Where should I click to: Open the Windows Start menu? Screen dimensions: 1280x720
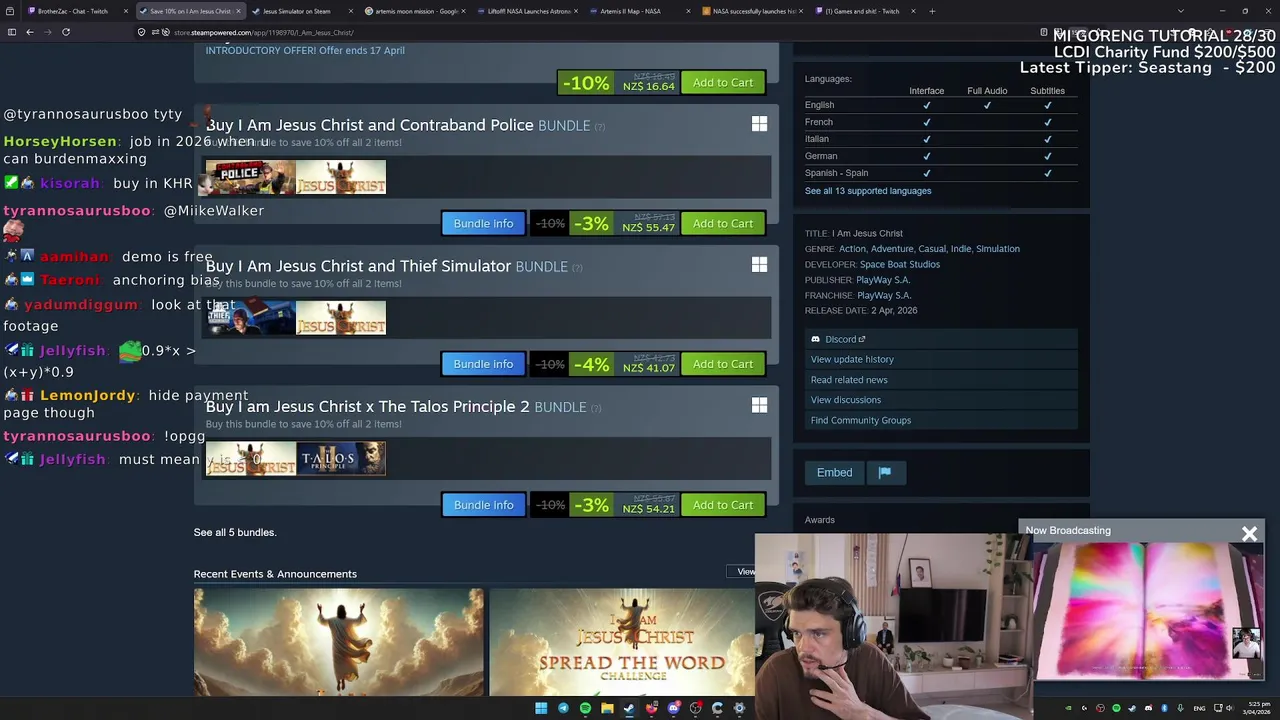click(x=541, y=708)
